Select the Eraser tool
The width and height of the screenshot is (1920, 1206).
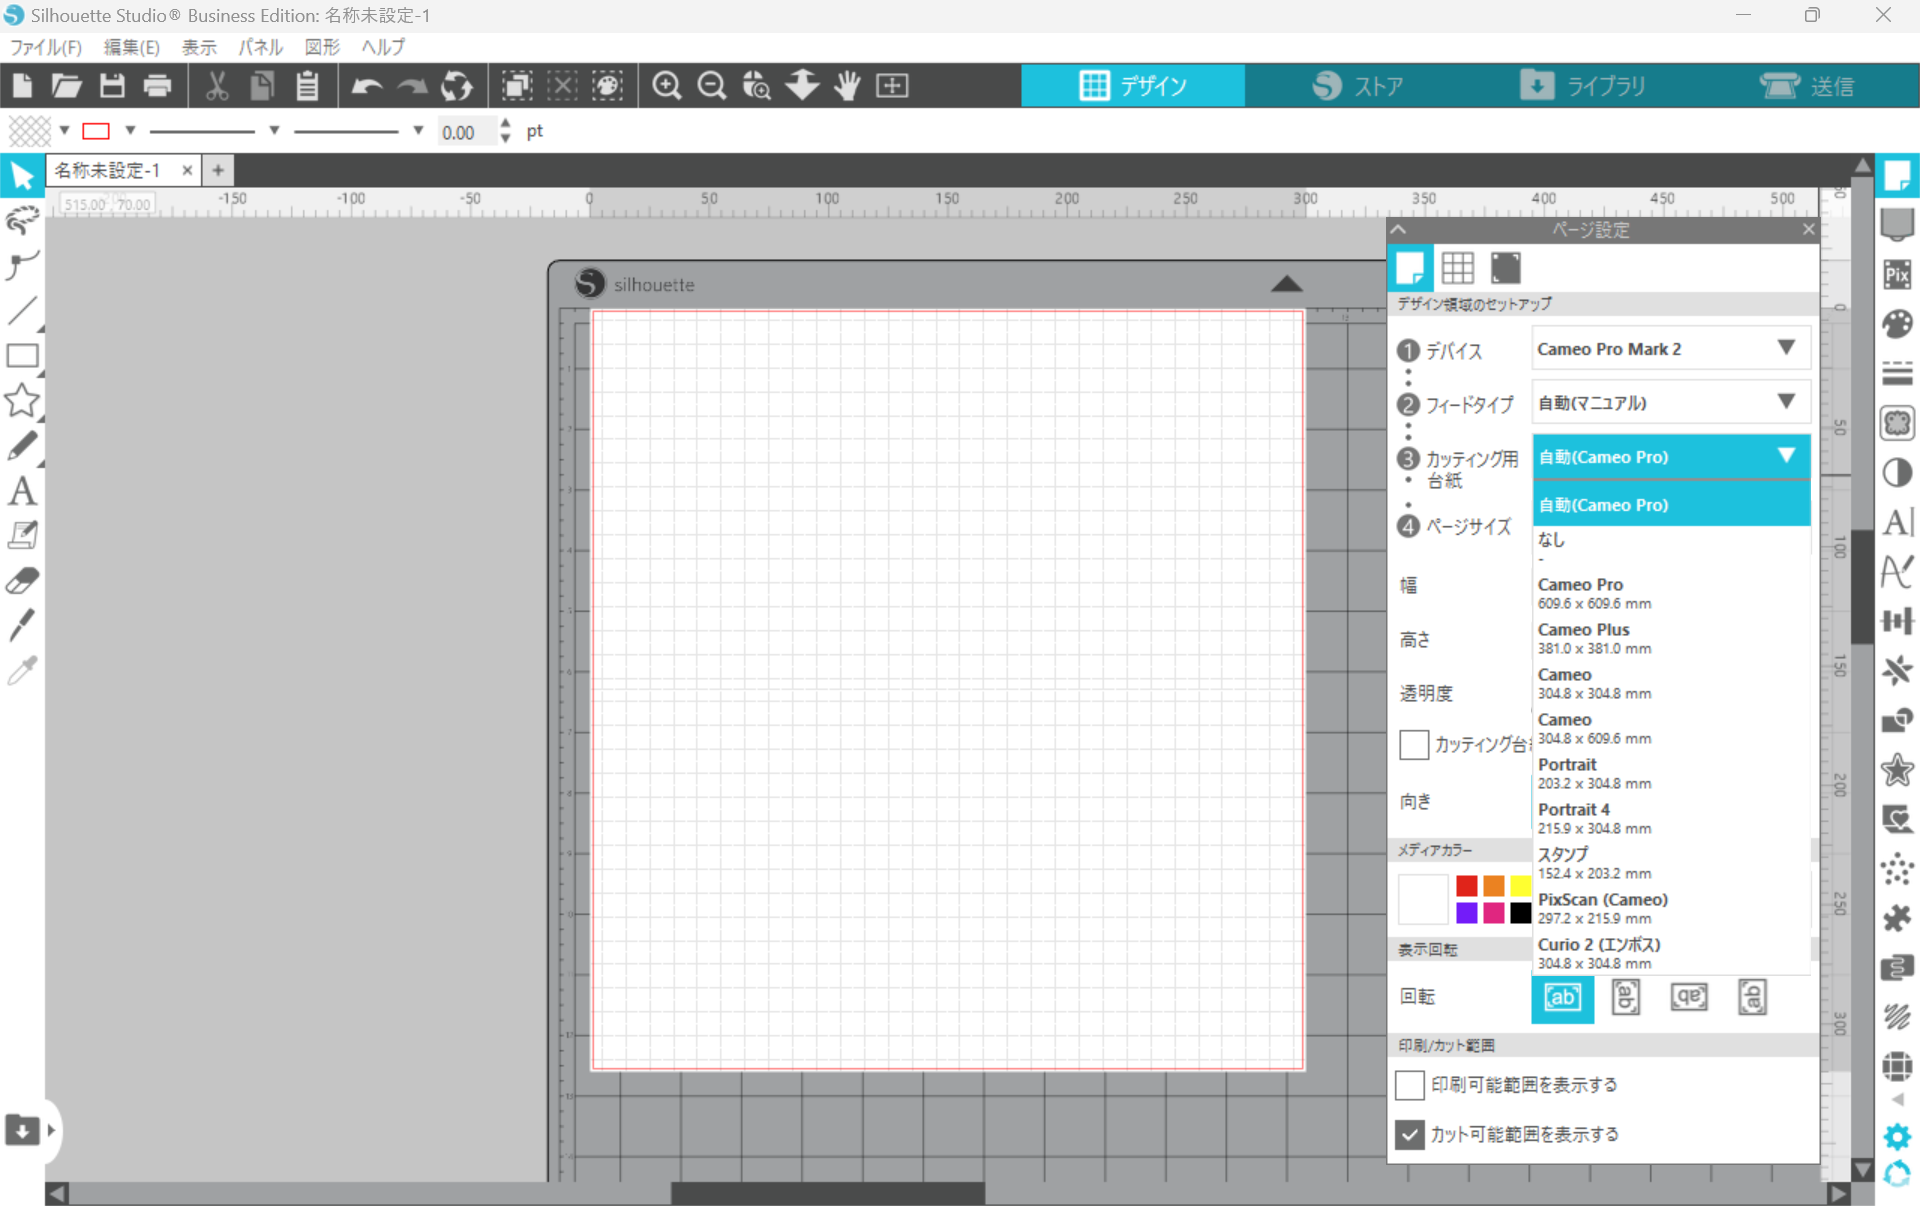click(x=22, y=580)
